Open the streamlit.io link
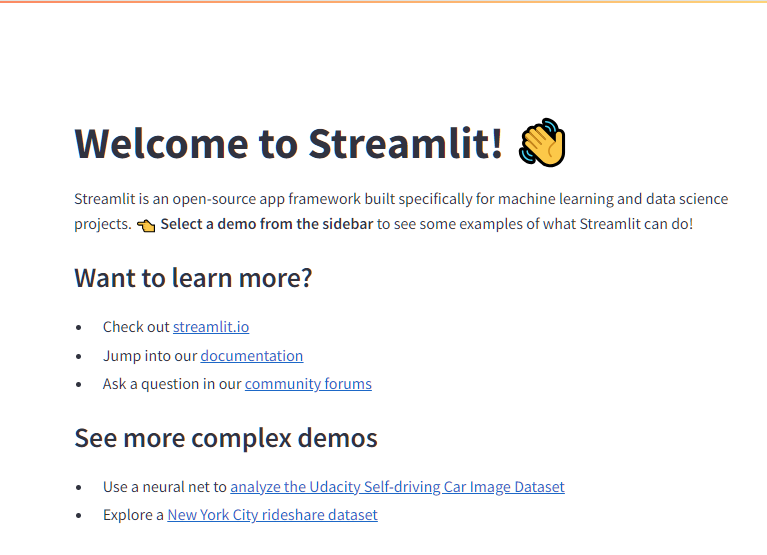This screenshot has height=555, width=767. pyautogui.click(x=211, y=327)
